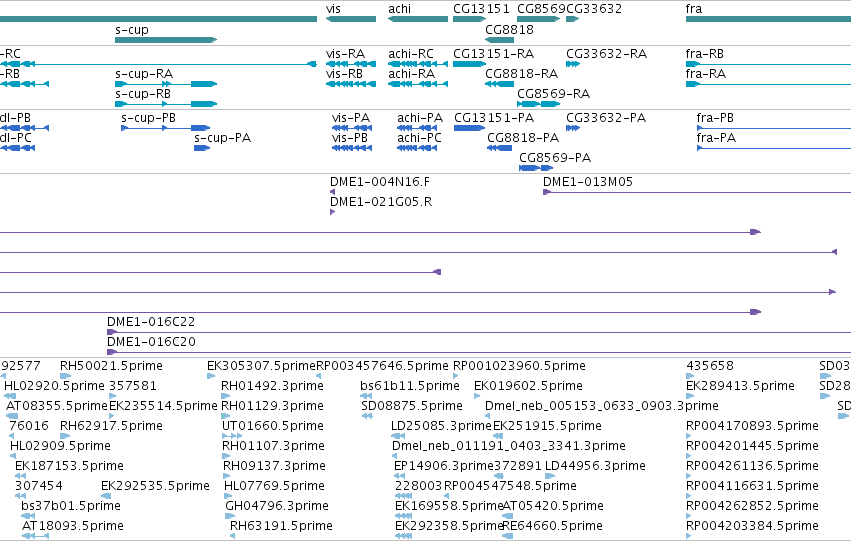Select vis-PB protein label
This screenshot has width=851, height=541.
350,138
